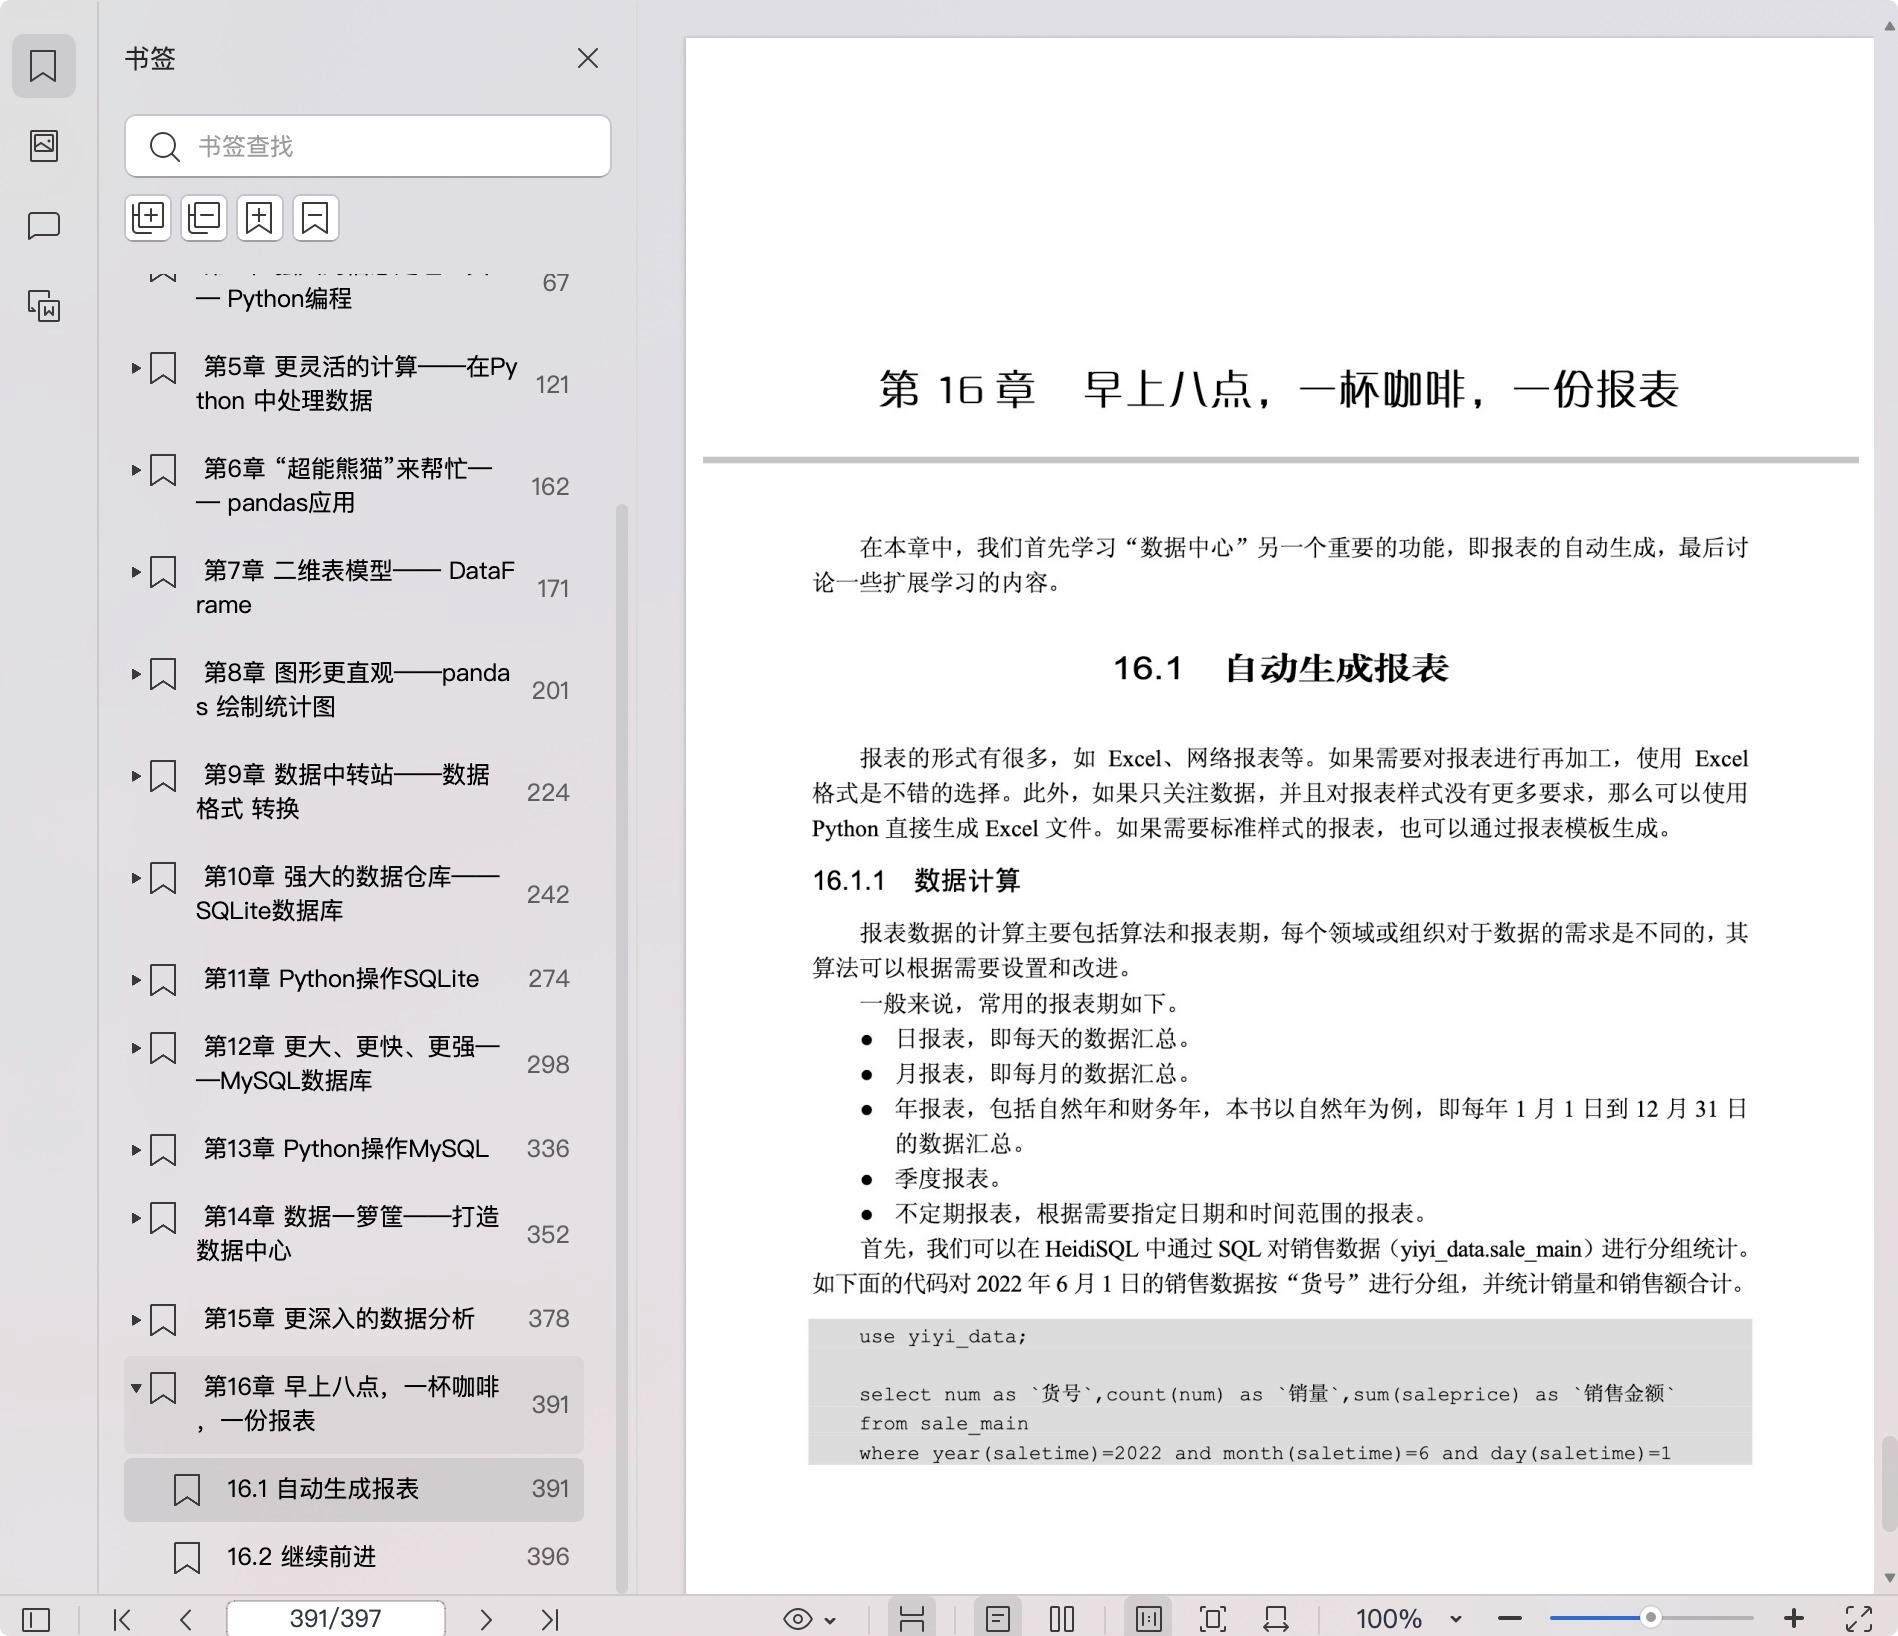
Task: Open the thumbnails panel icon
Action: coord(43,146)
